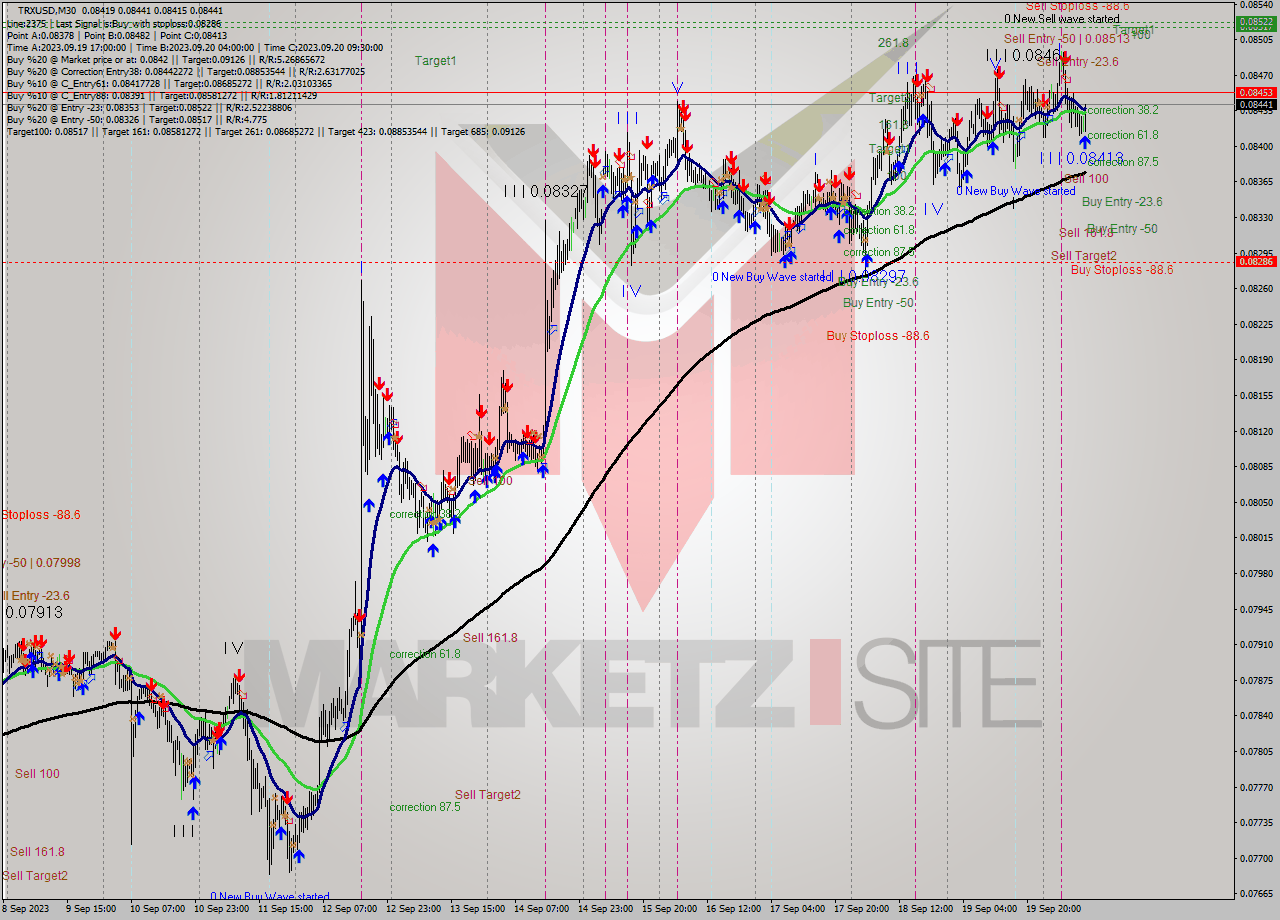Click the '17 Sep 04:00' time label
1280x920 pixels.
798,909
